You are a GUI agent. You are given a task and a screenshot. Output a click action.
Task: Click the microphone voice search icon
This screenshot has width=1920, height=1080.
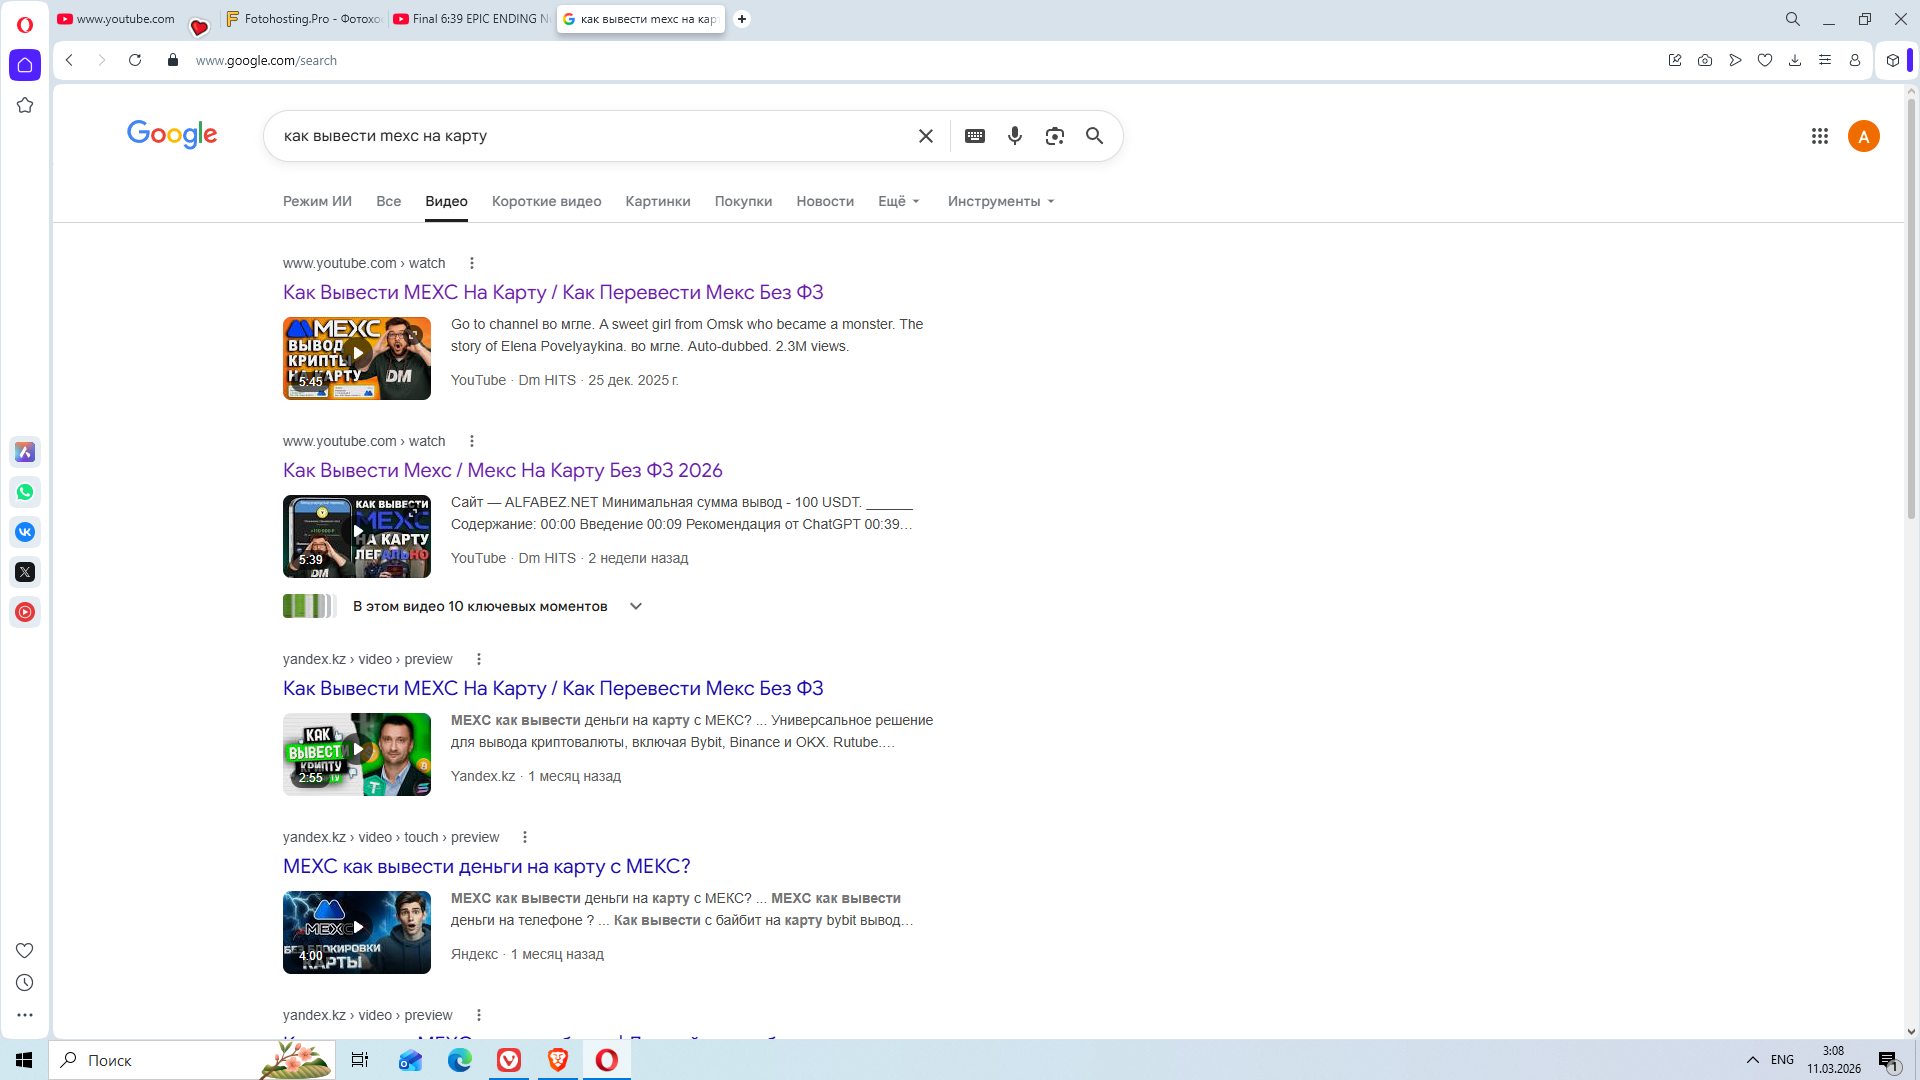[1014, 136]
